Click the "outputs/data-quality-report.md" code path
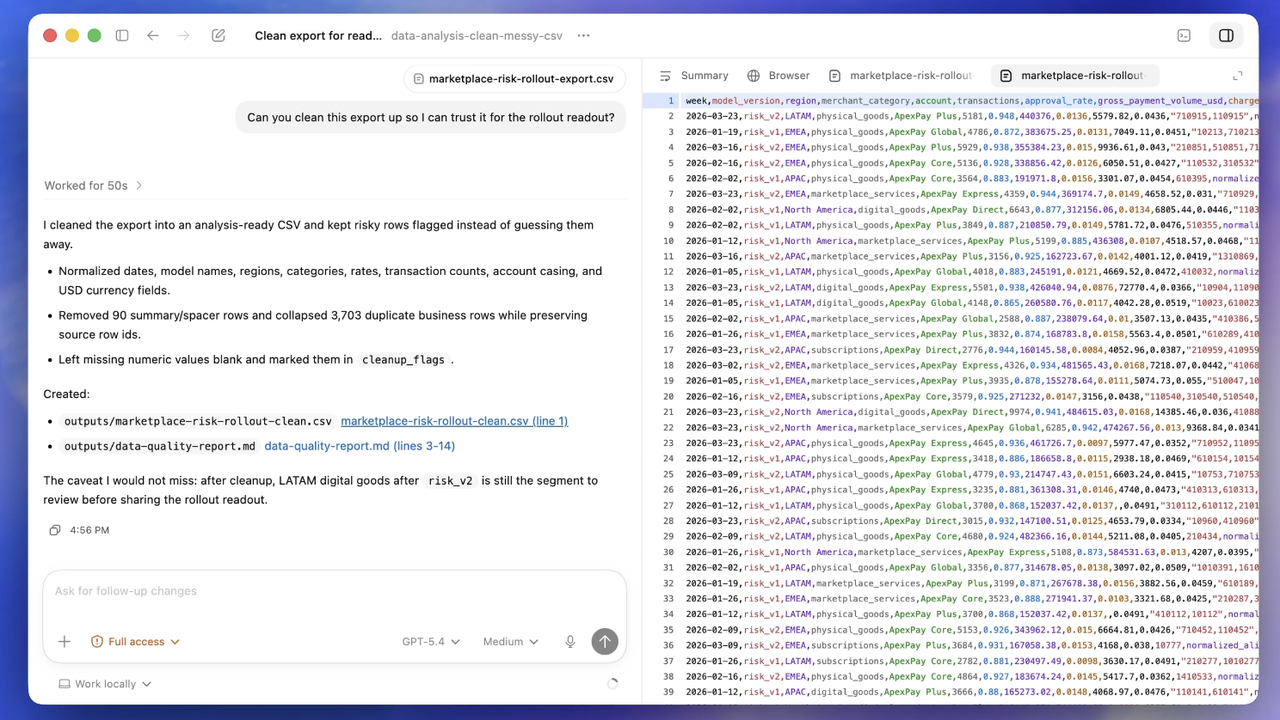 tap(160, 446)
